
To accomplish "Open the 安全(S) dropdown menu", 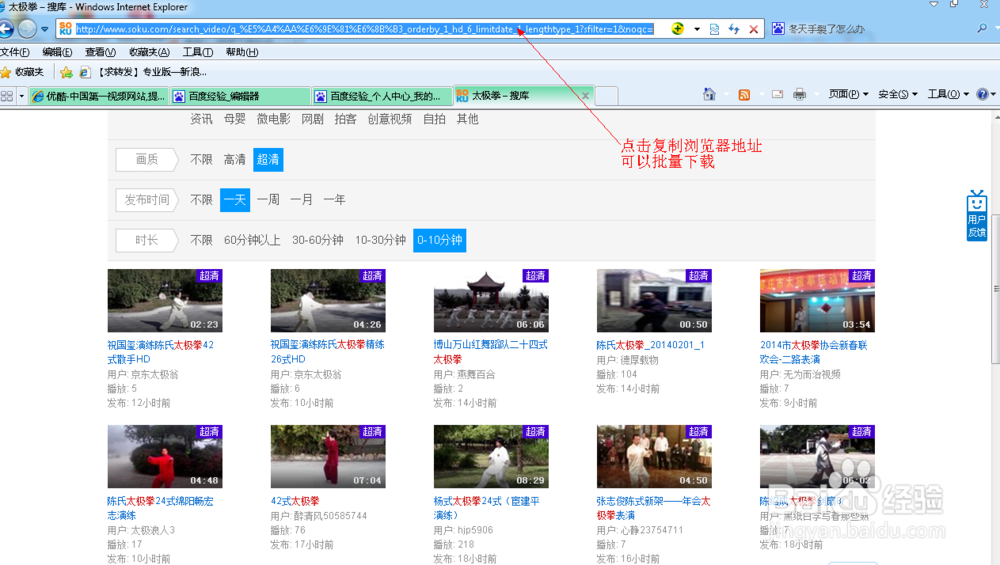I will pyautogui.click(x=898, y=94).
